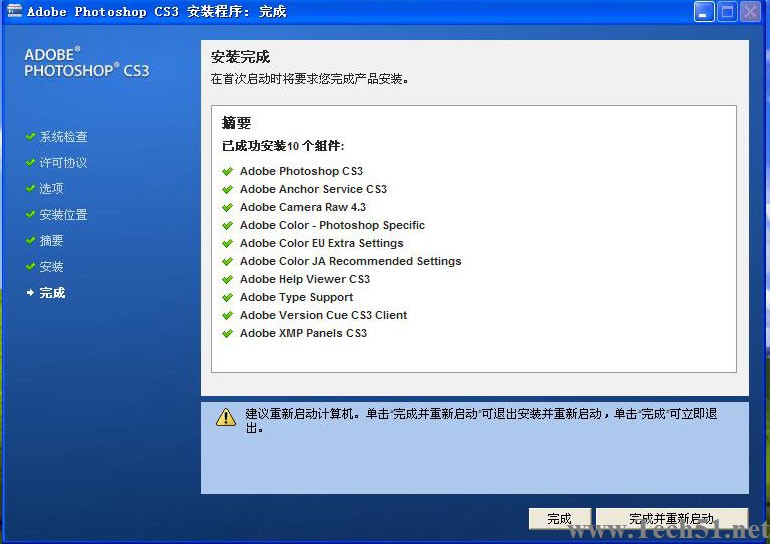Select the 许可协议 step in sidebar
Screen dimensions: 770x544
click(63, 163)
